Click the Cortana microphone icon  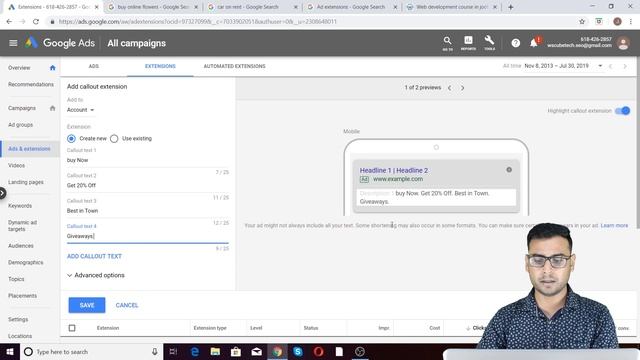[155, 351]
